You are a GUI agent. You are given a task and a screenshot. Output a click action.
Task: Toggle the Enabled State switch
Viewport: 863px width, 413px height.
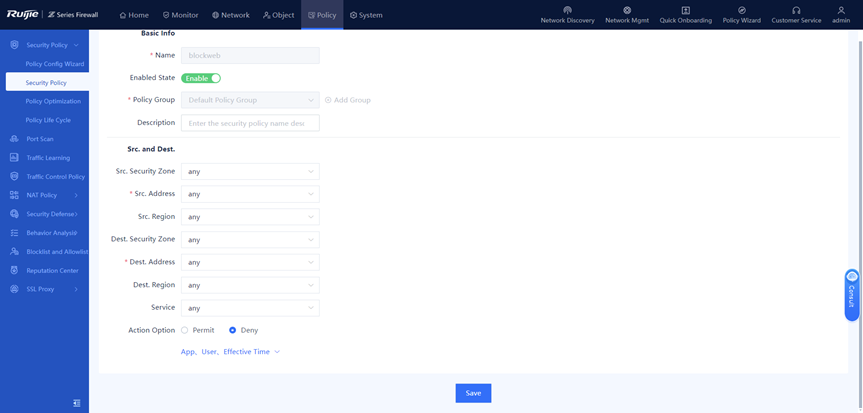click(x=201, y=78)
